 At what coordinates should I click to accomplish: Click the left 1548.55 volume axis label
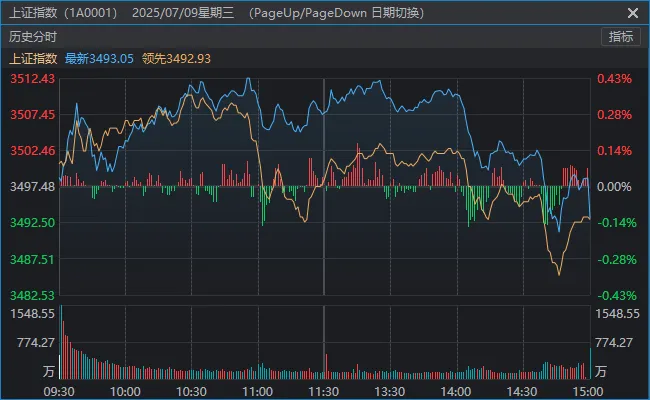click(32, 314)
